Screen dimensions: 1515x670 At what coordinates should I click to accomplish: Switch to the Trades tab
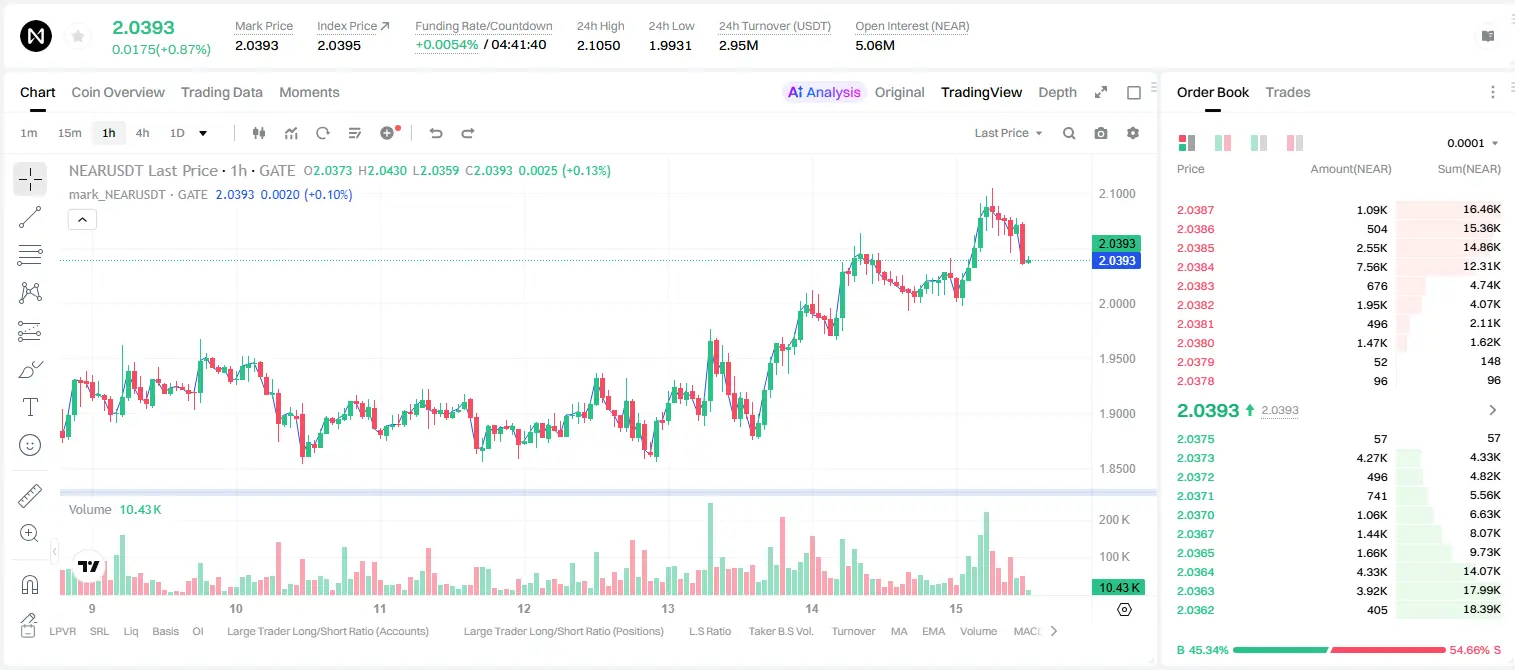(1287, 92)
